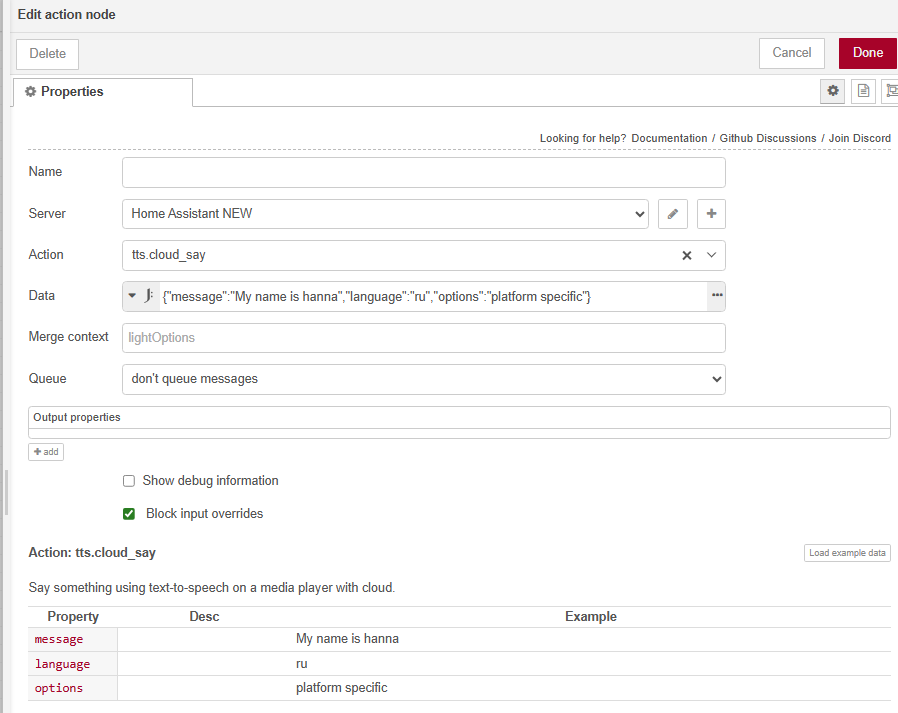The image size is (898, 713).
Task: Delete this action node
Action: pos(47,54)
